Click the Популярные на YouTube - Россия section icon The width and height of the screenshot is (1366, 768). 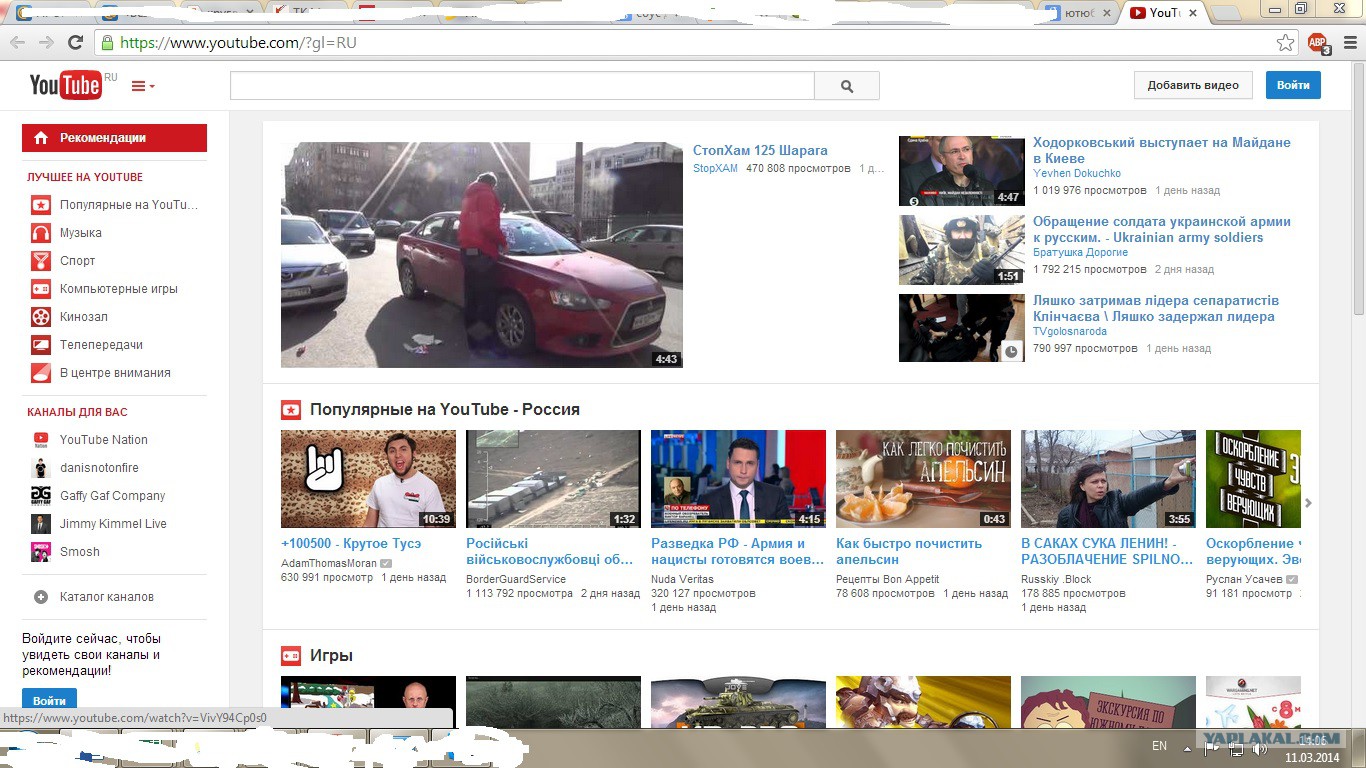coord(291,409)
